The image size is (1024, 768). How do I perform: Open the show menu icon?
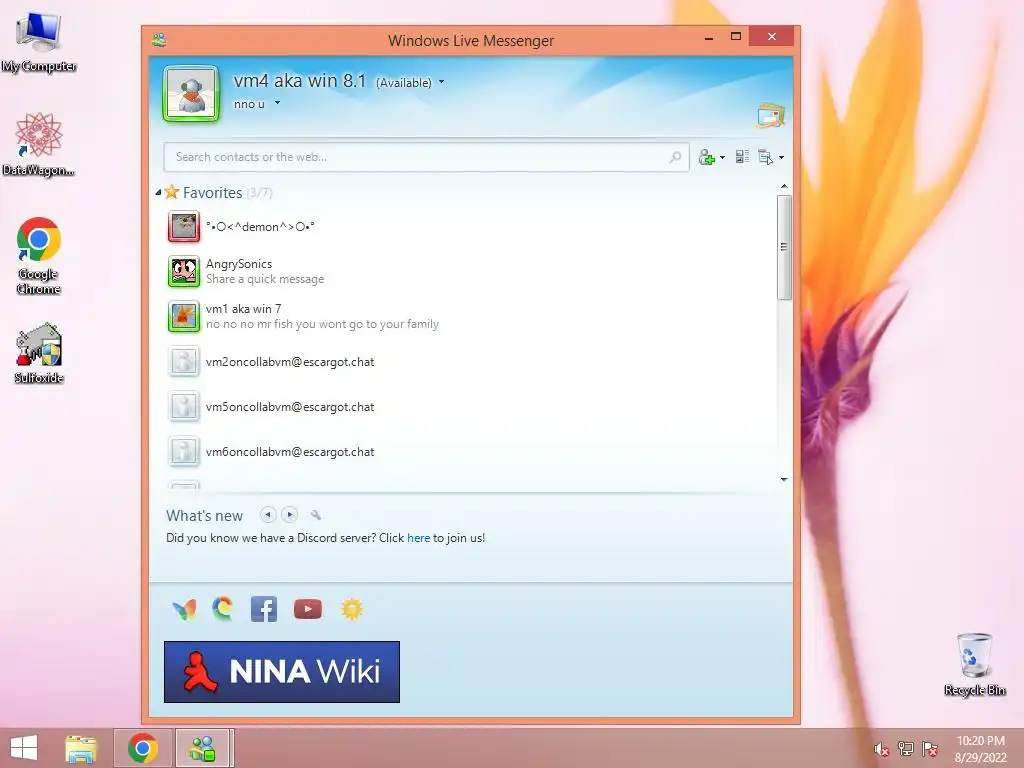[x=765, y=157]
